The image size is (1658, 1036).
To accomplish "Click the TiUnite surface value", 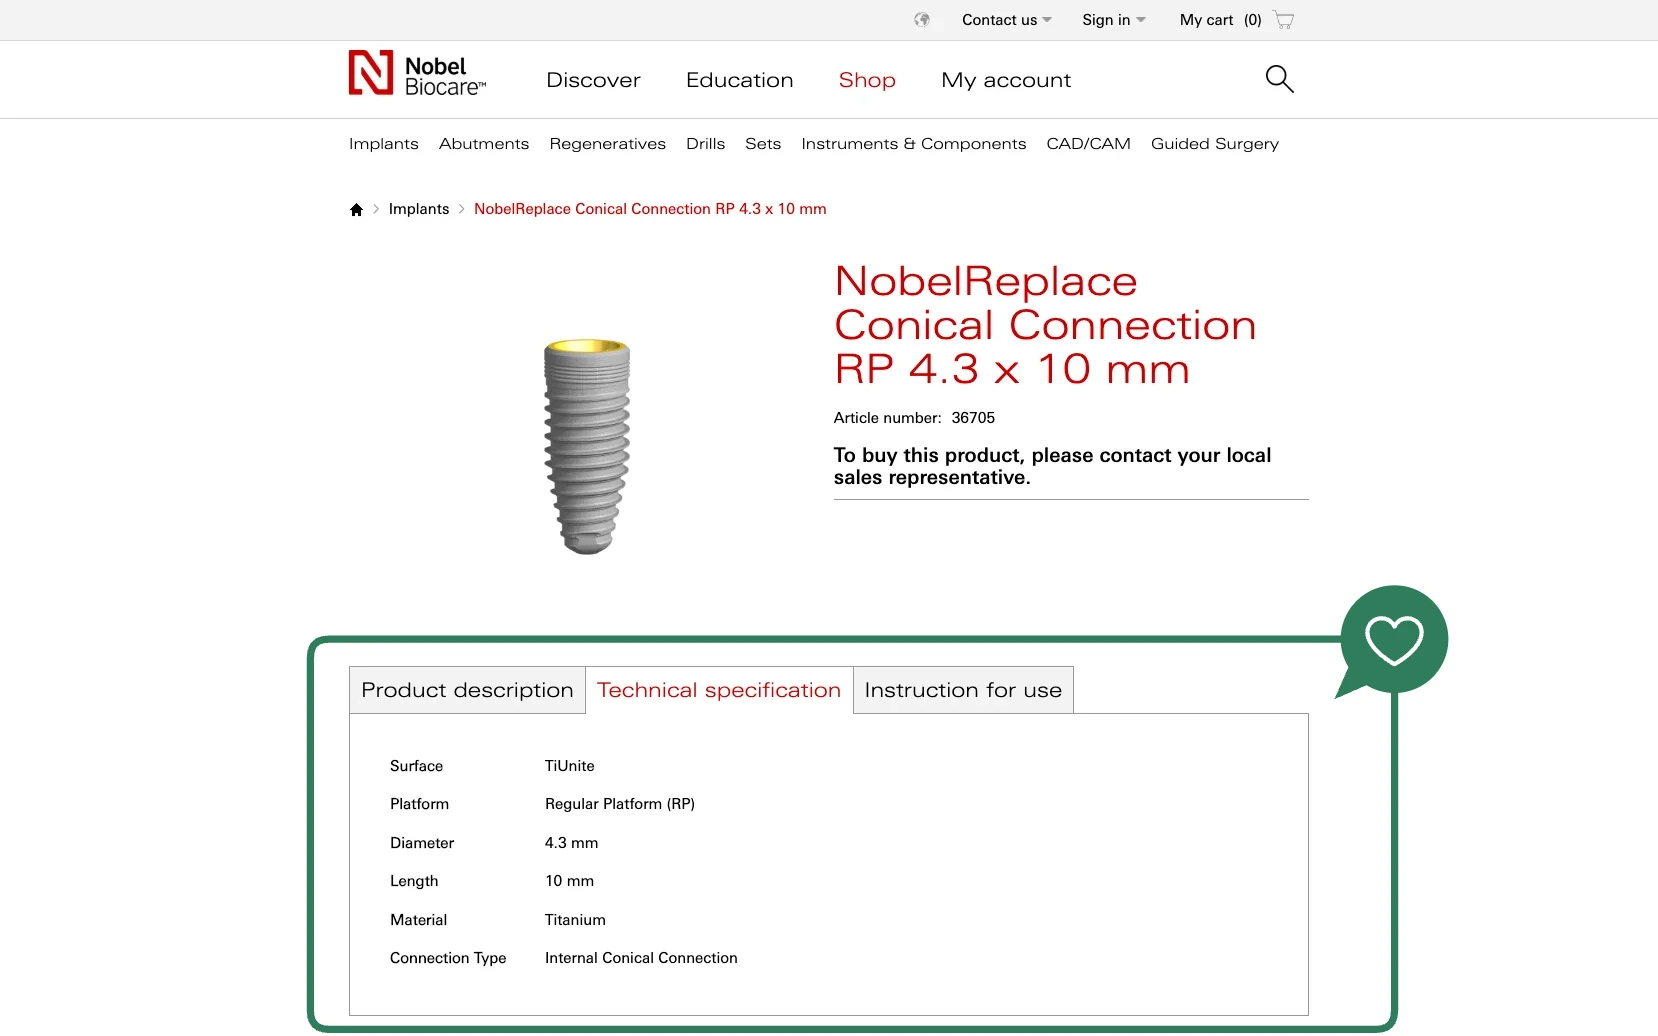I will (570, 766).
